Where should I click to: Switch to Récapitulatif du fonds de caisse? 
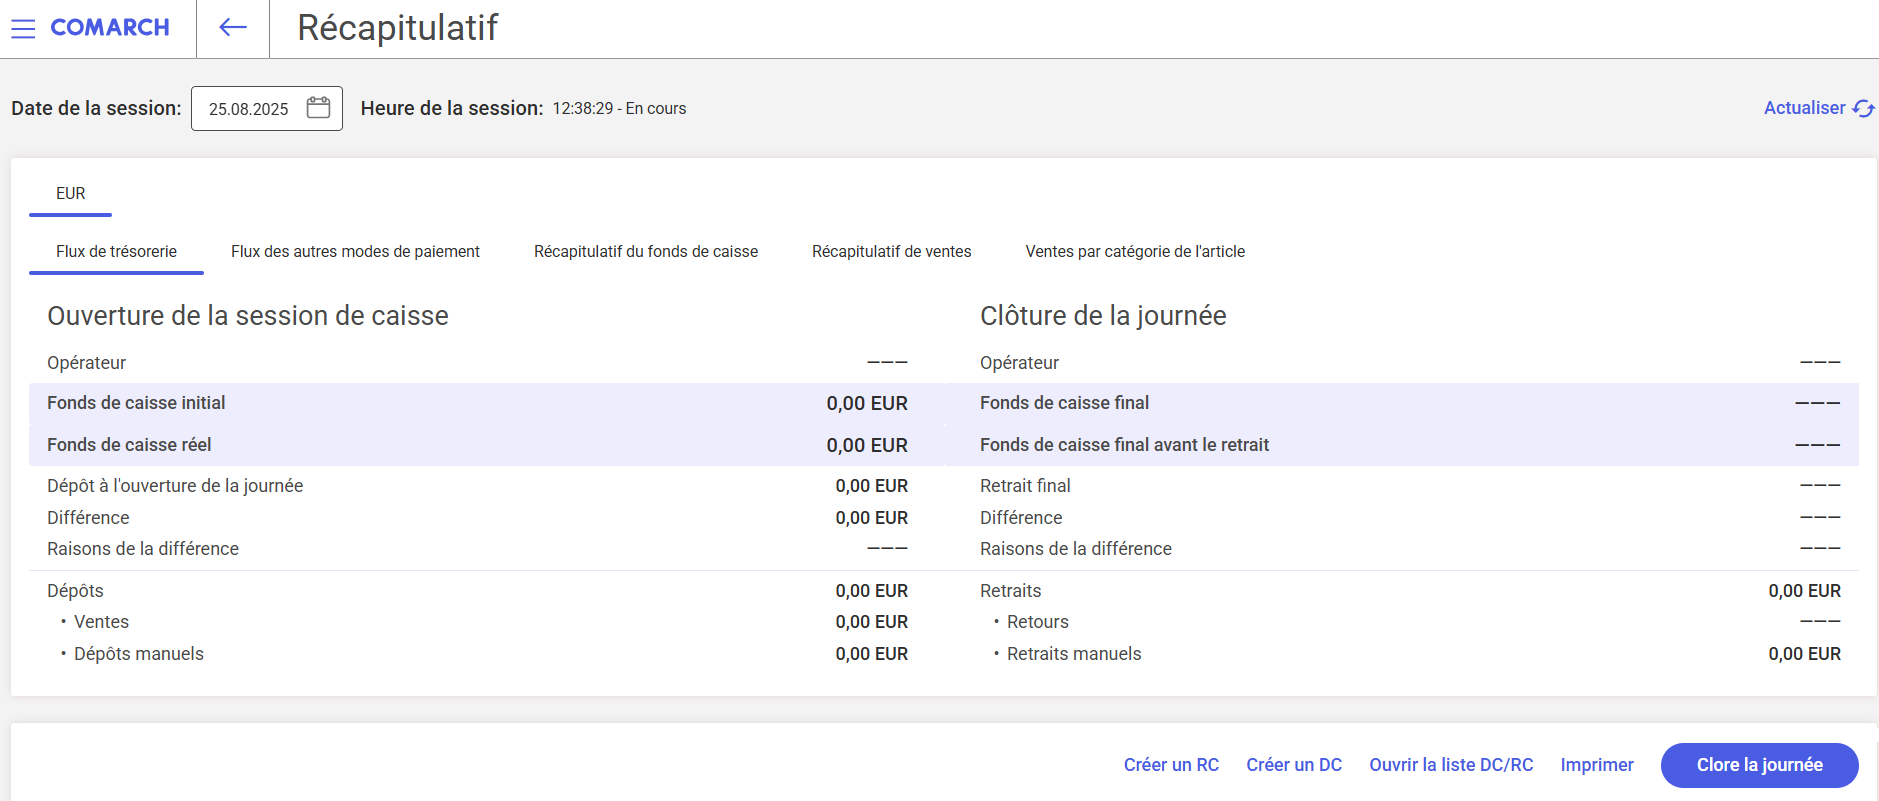646,252
